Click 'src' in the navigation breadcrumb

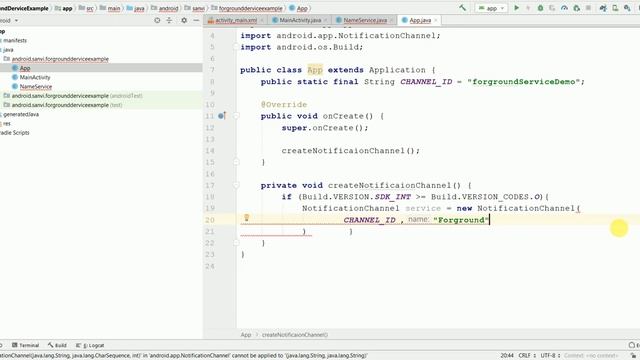pos(90,8)
